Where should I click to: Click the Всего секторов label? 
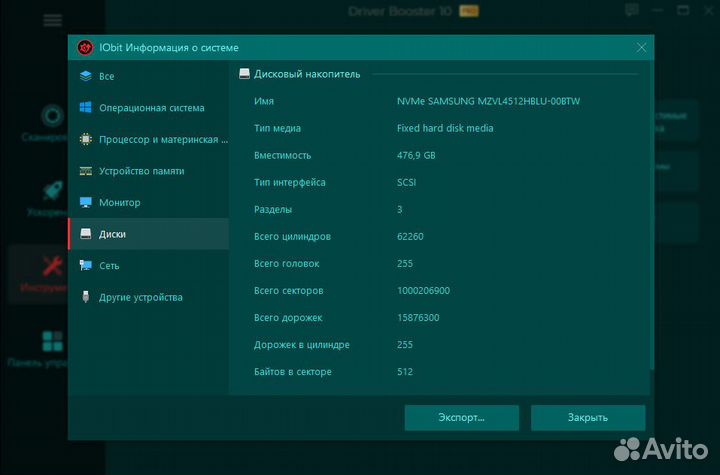pos(288,291)
